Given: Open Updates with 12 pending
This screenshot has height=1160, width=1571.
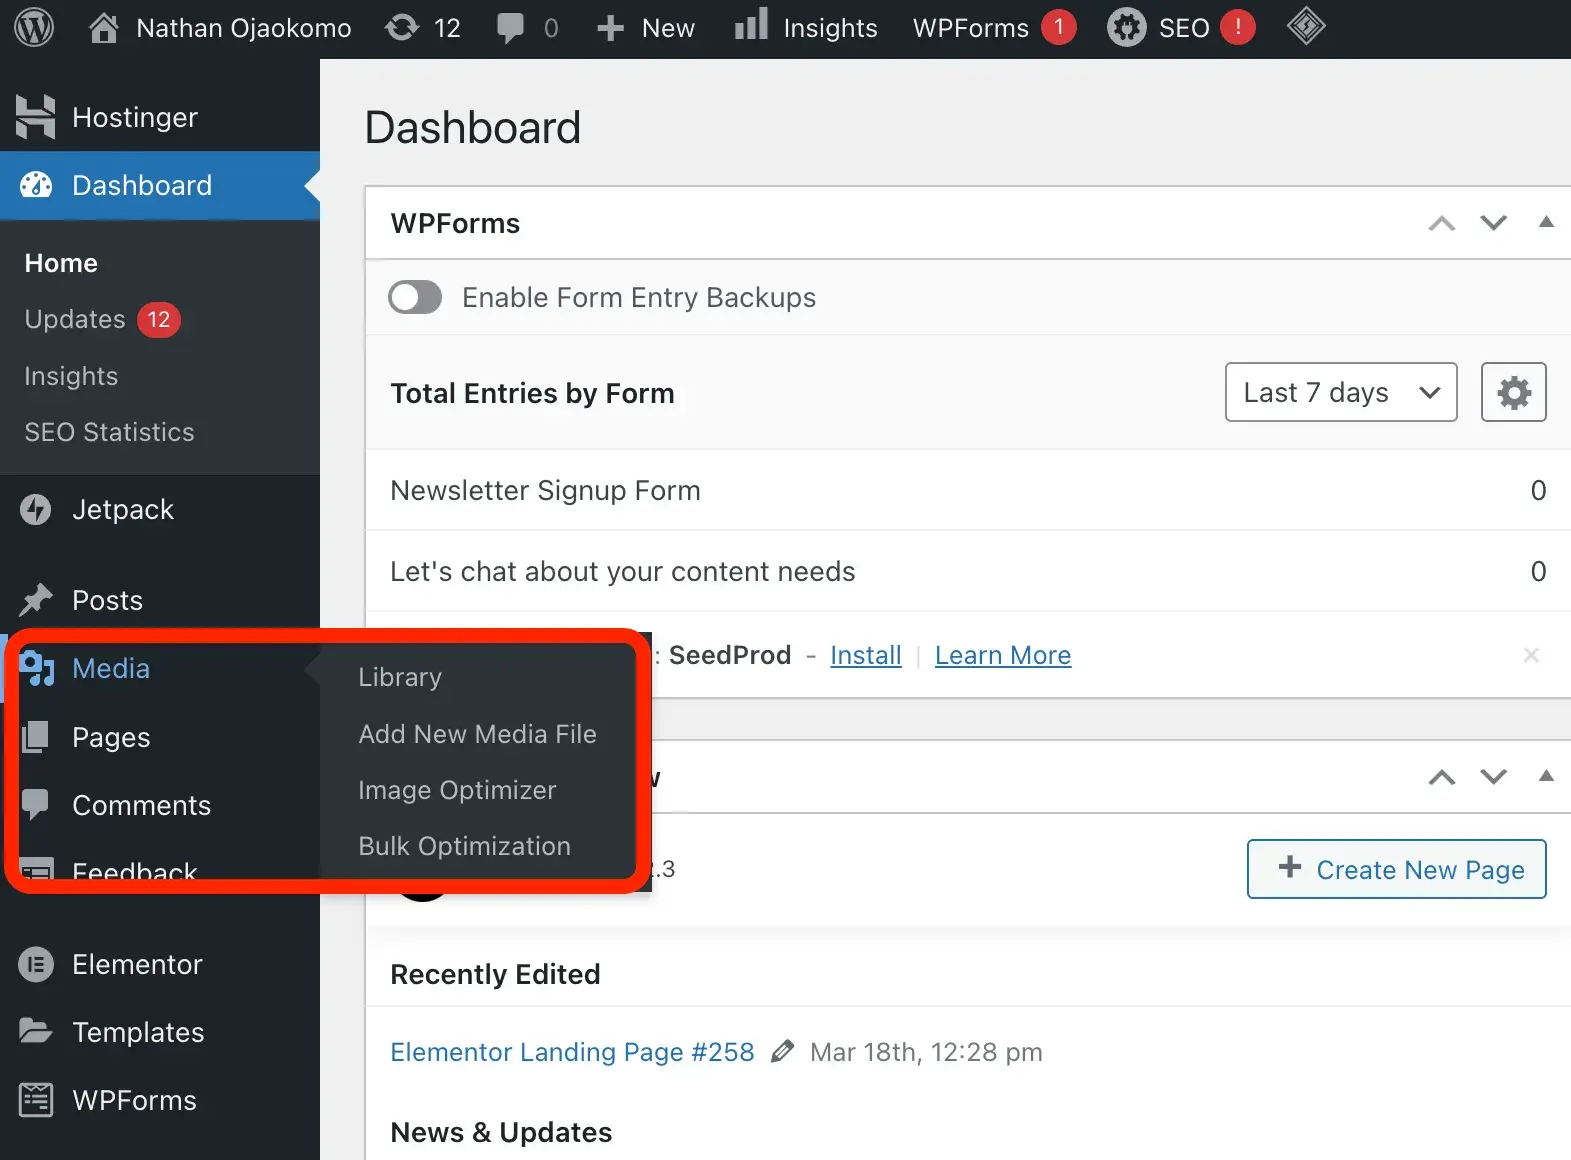Looking at the screenshot, I should click(x=102, y=319).
